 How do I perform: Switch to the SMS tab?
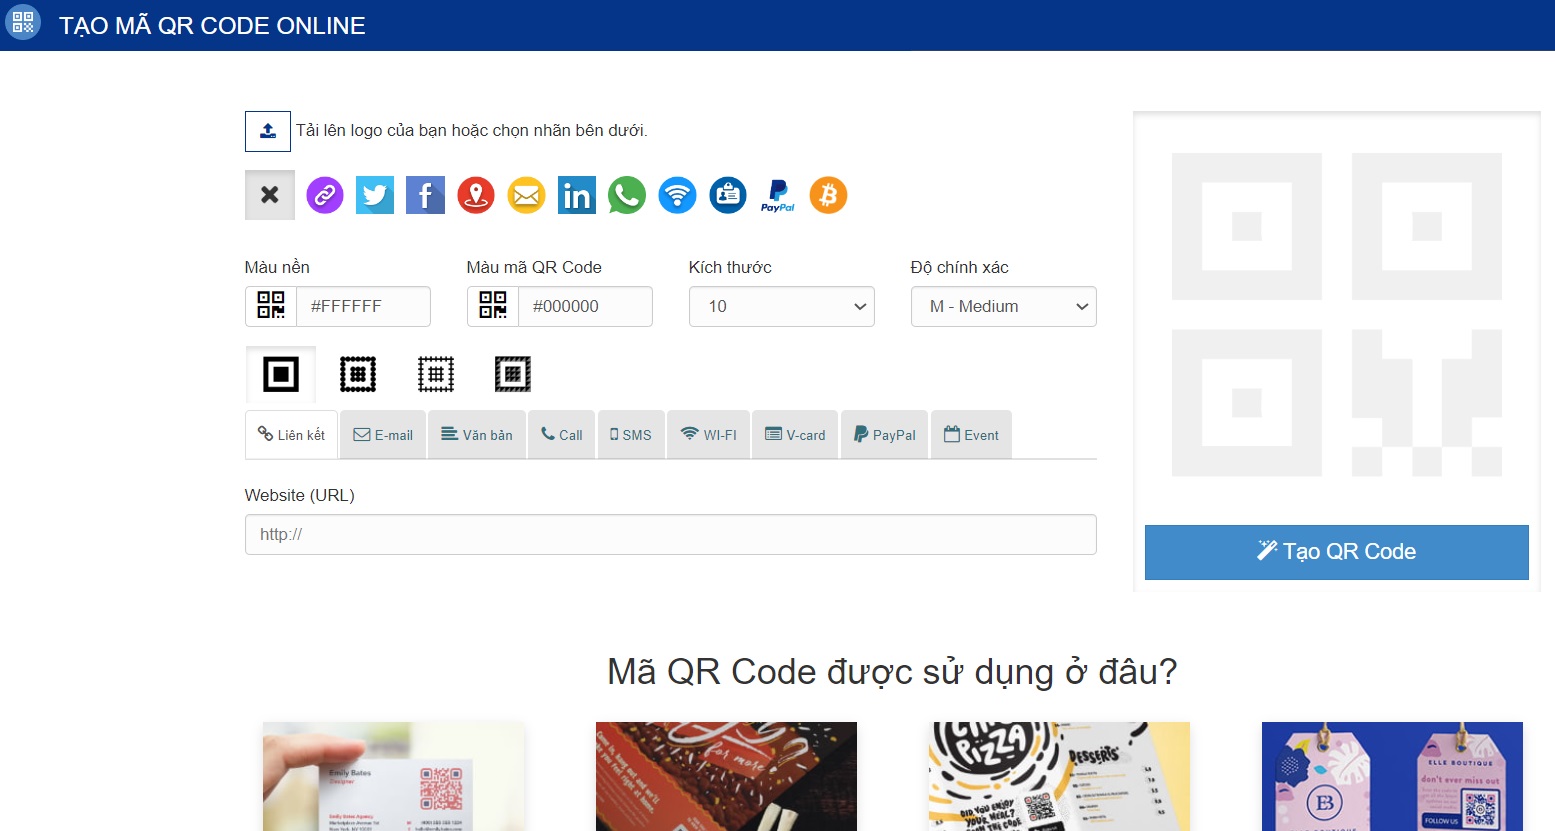631,434
